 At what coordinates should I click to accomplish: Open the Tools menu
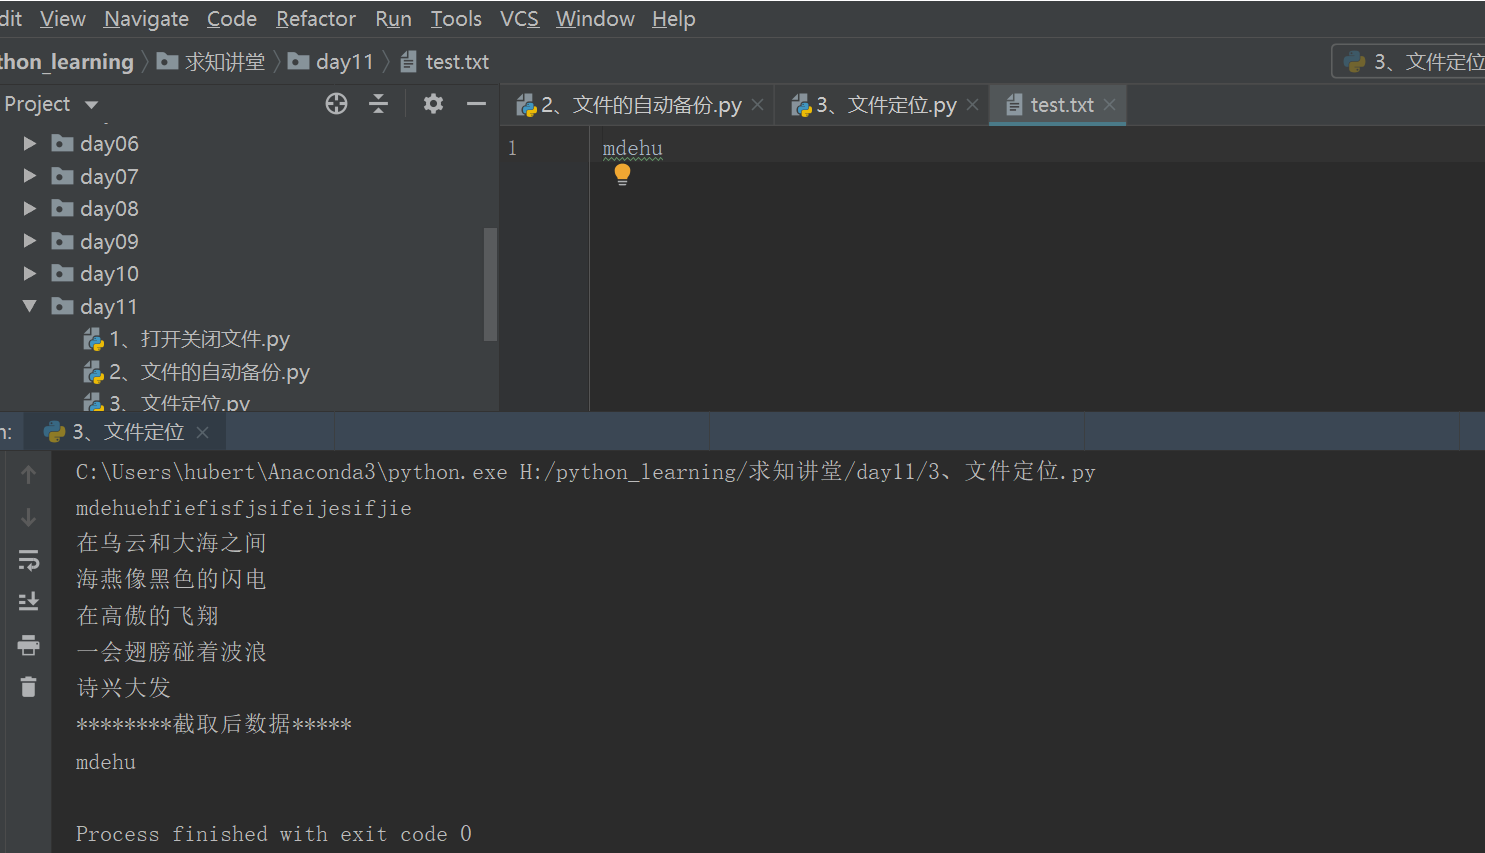(456, 19)
